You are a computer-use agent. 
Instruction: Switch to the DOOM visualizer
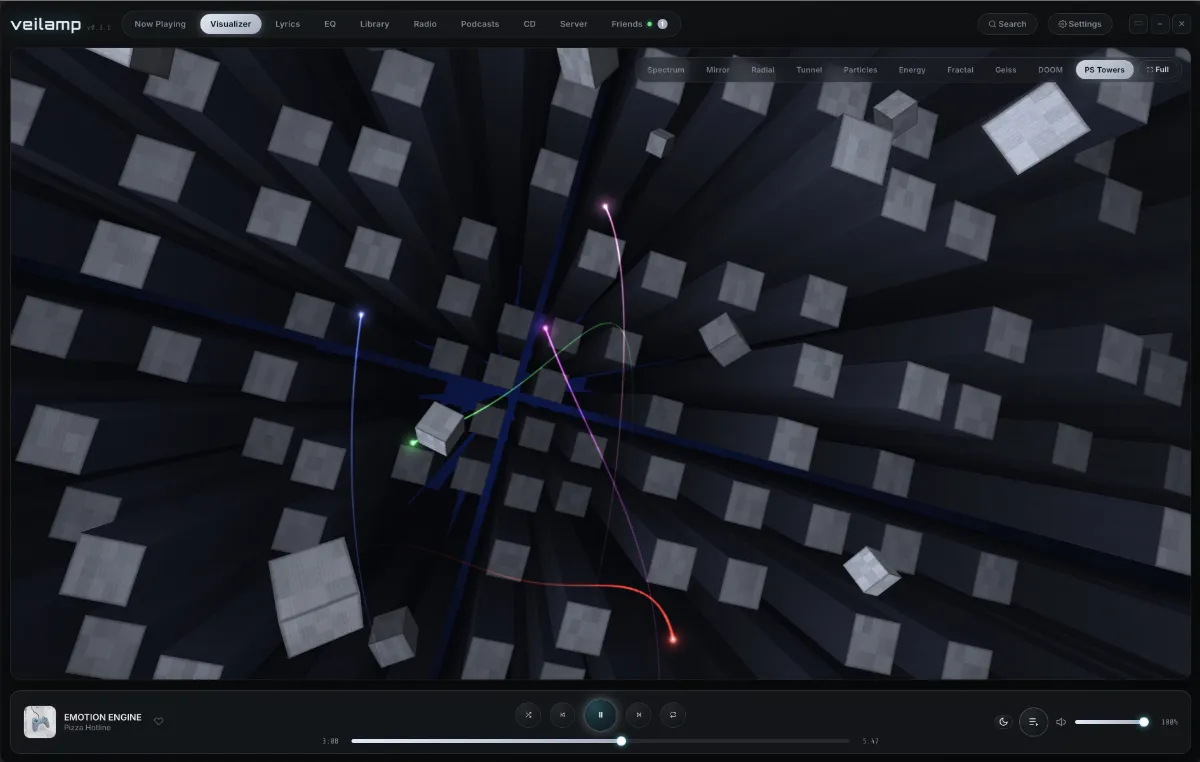1051,70
